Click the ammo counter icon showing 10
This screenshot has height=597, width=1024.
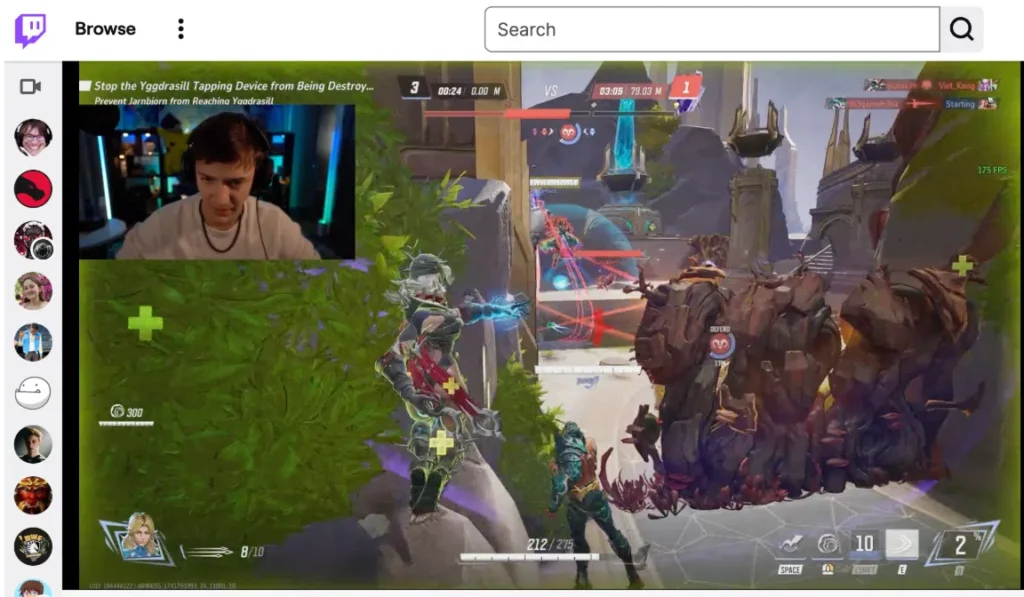pyautogui.click(x=864, y=543)
